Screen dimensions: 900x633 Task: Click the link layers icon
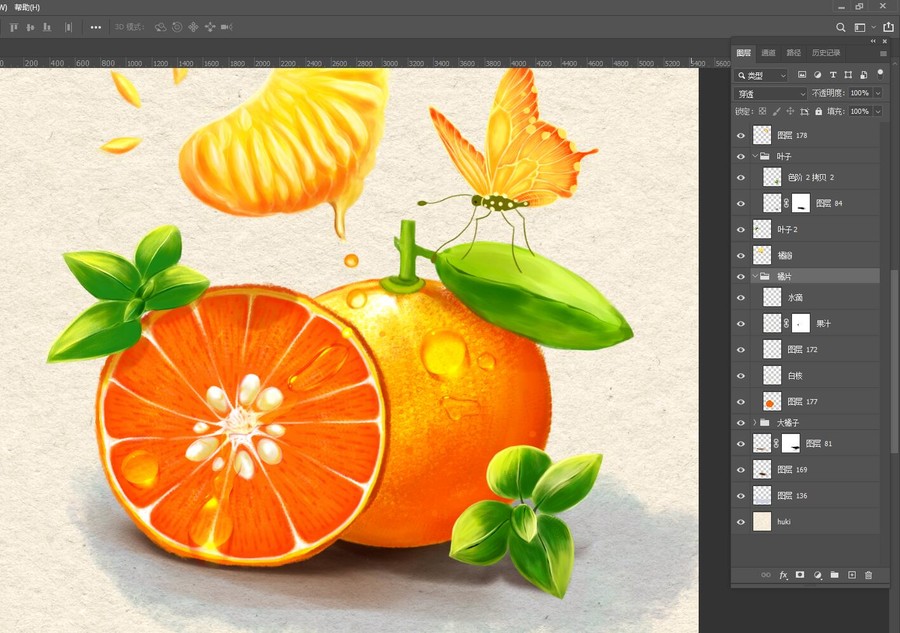click(x=766, y=574)
